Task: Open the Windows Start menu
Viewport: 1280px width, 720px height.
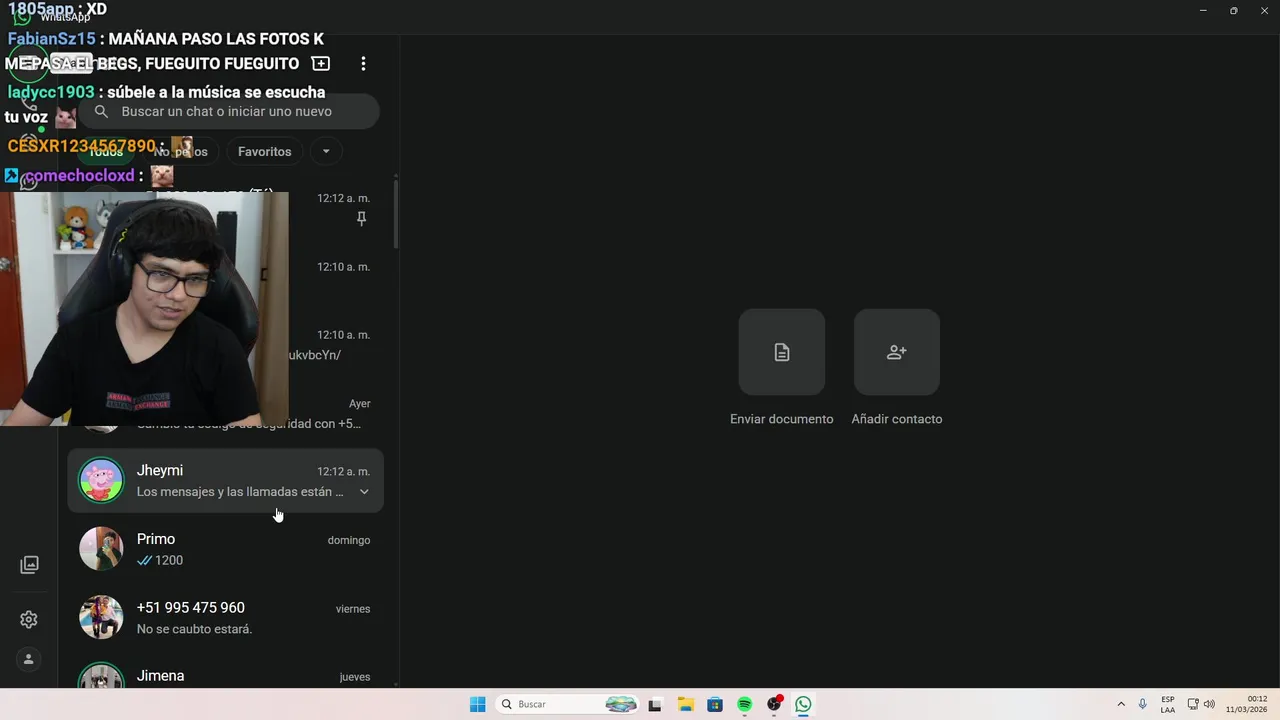Action: 478,704
